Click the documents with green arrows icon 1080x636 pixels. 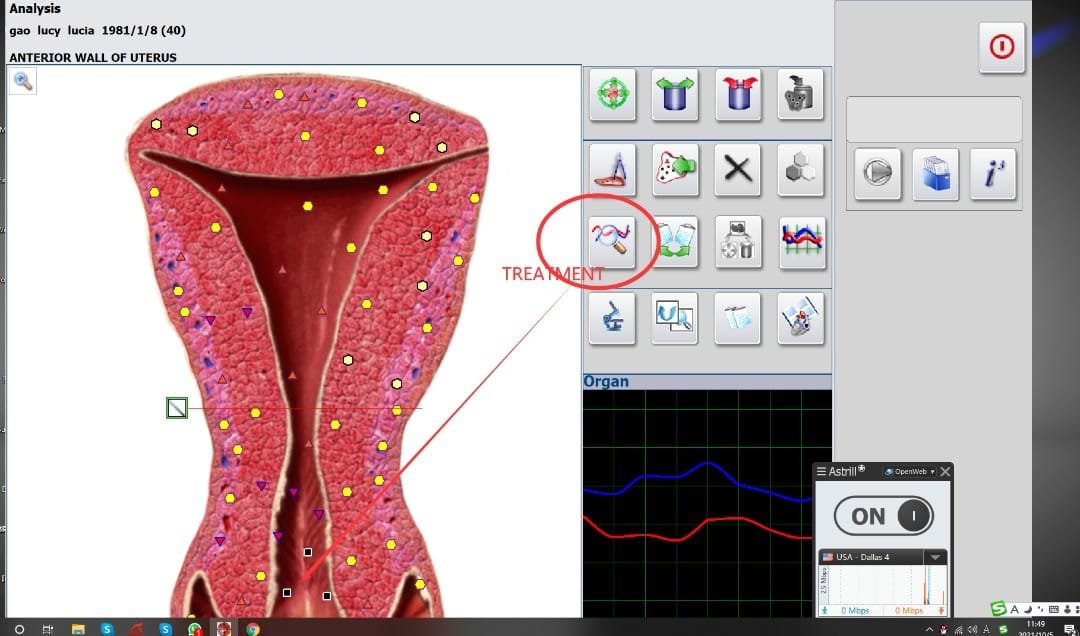(x=675, y=241)
